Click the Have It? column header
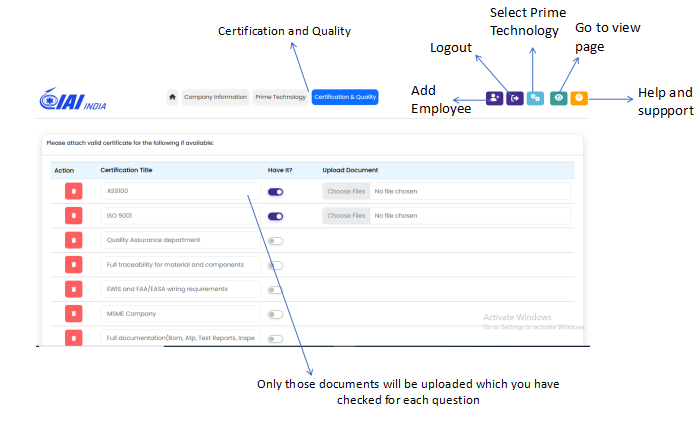Viewport: 700px width, 437px height. 280,170
